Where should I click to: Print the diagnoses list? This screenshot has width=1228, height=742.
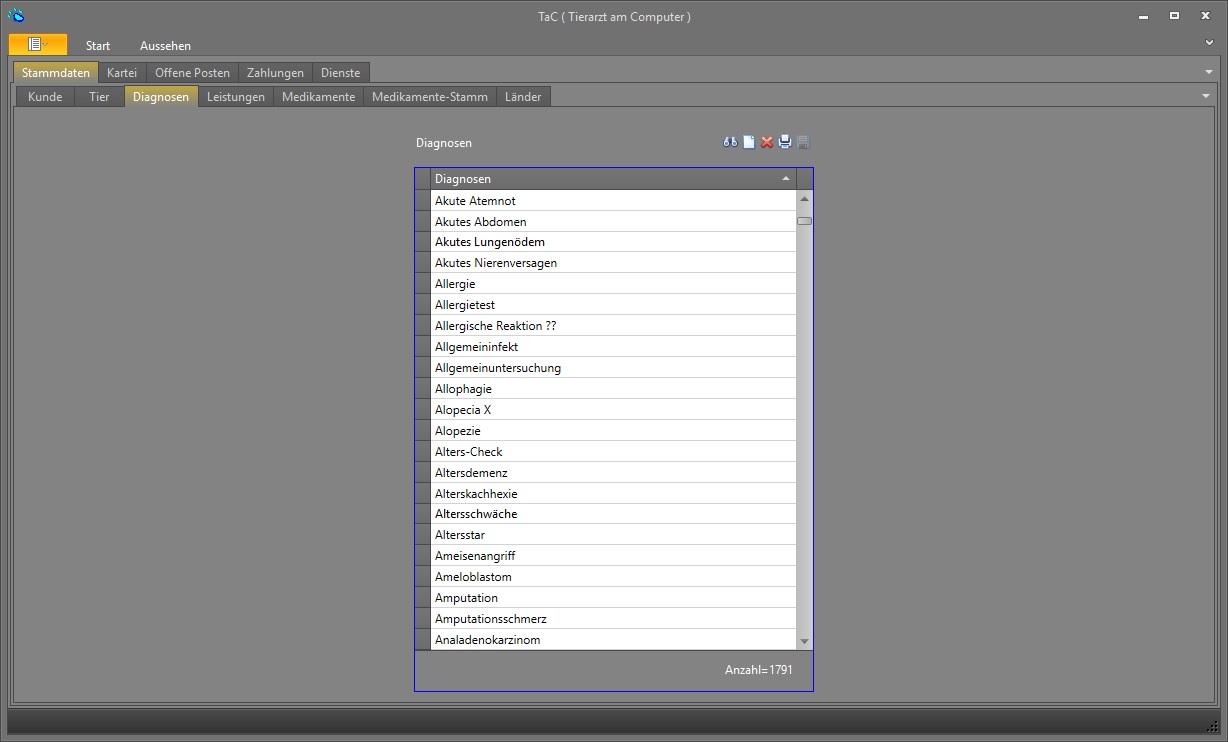[x=785, y=142]
